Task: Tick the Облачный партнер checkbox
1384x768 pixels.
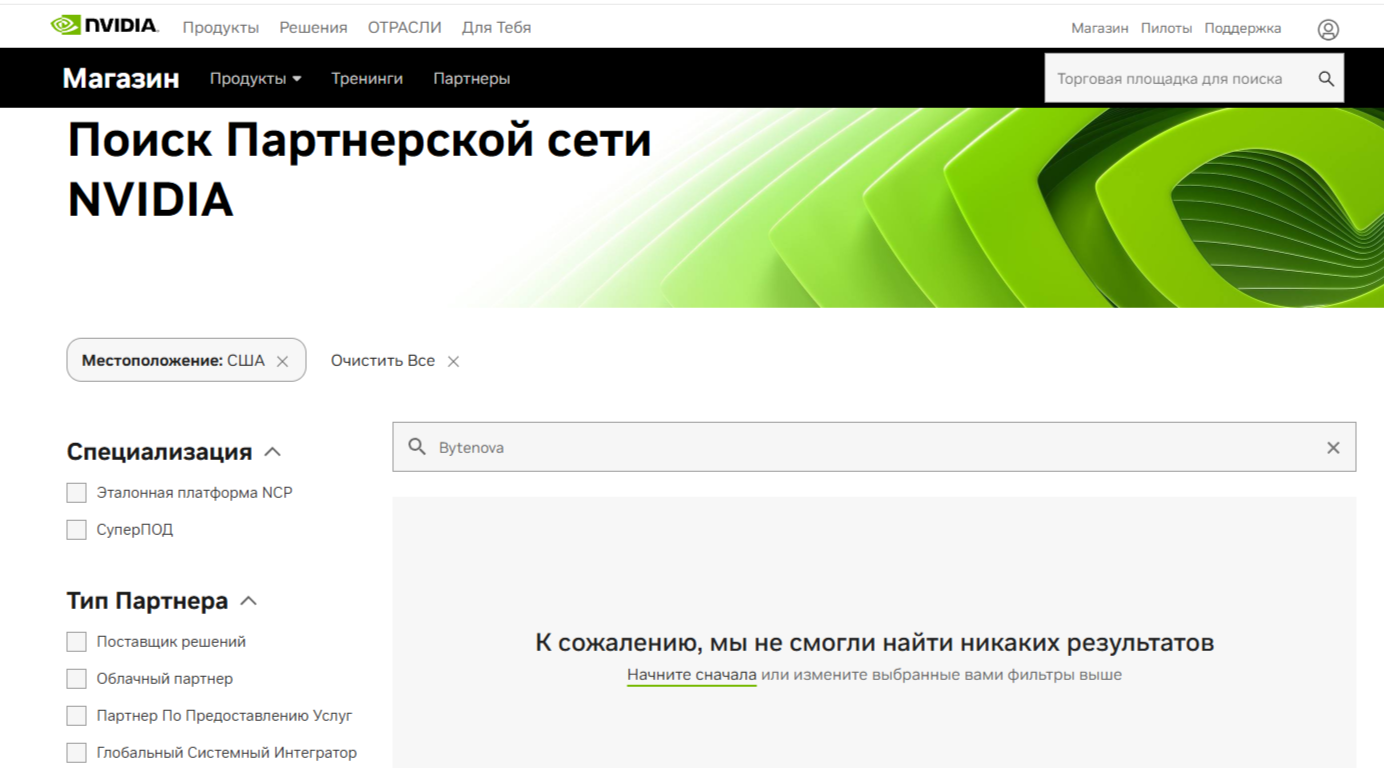Action: pos(76,679)
